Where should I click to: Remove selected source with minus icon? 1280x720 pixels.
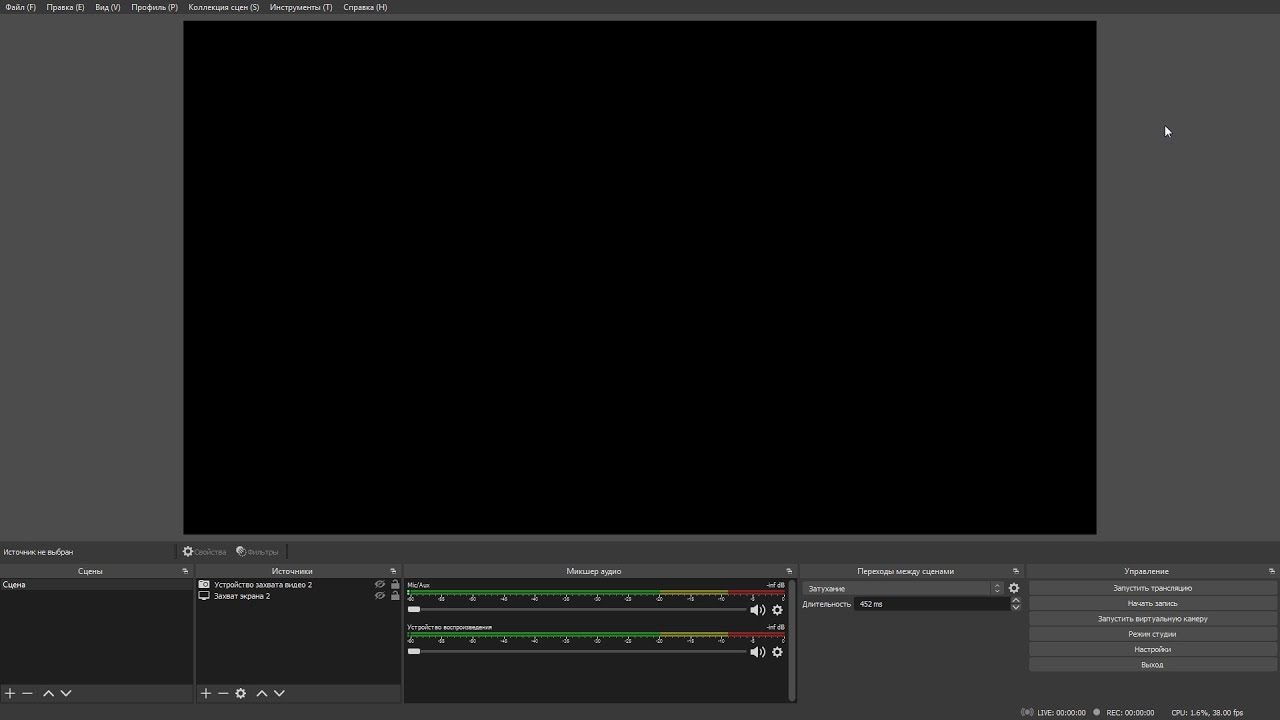coord(223,693)
